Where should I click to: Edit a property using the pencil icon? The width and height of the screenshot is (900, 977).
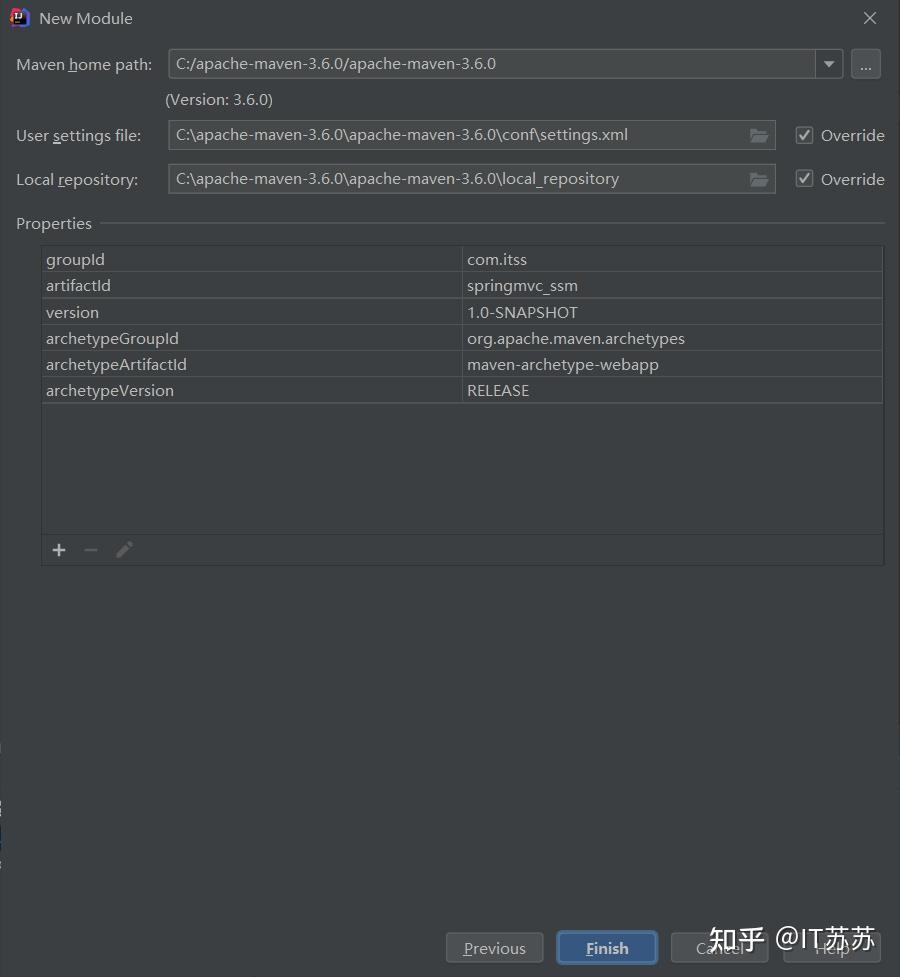[x=124, y=549]
